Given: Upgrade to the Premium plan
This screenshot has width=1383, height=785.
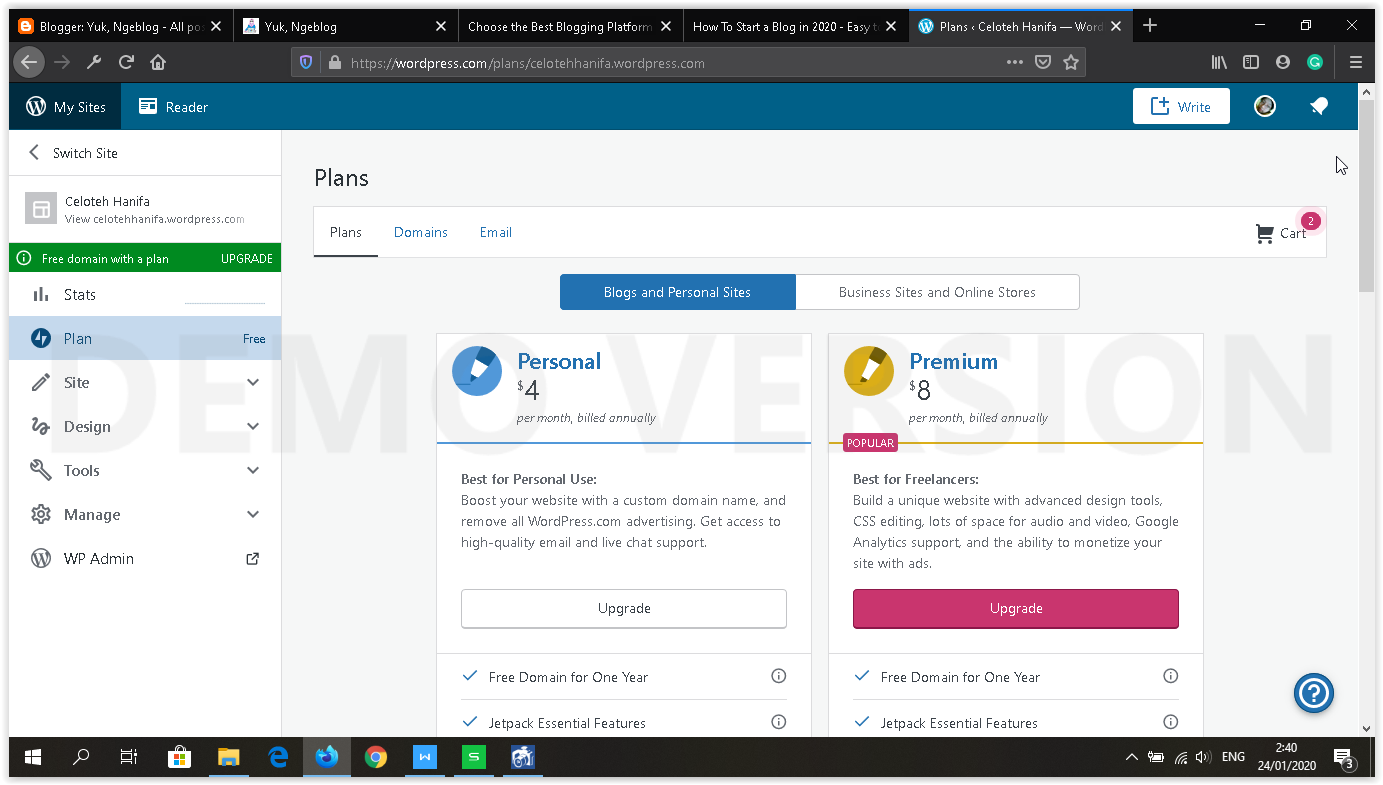Looking at the screenshot, I should [x=1016, y=608].
